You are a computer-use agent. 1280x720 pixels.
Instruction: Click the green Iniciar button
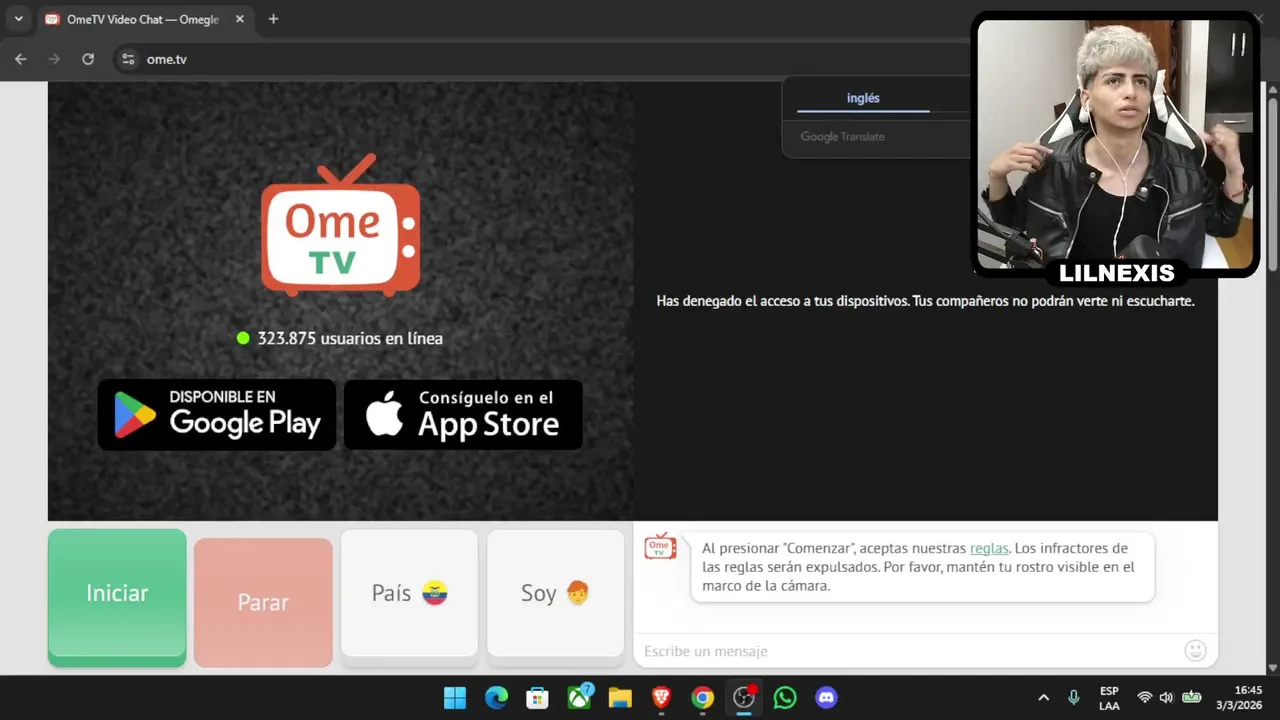[117, 597]
